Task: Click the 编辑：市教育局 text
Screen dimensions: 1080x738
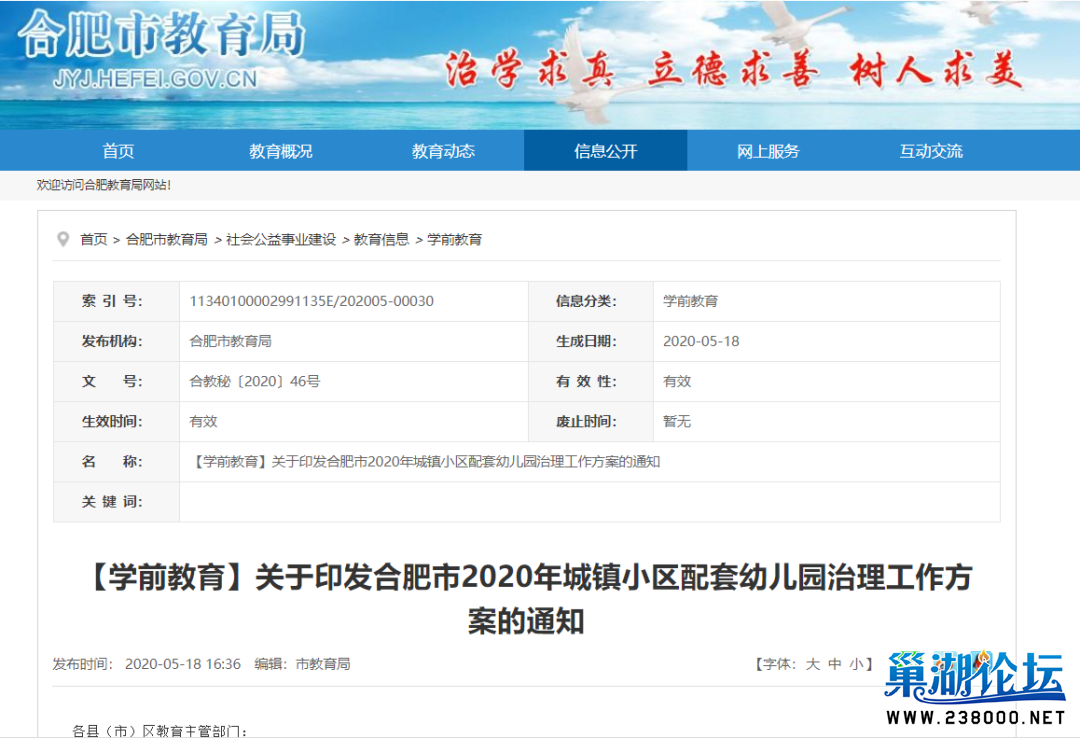Action: pos(302,664)
